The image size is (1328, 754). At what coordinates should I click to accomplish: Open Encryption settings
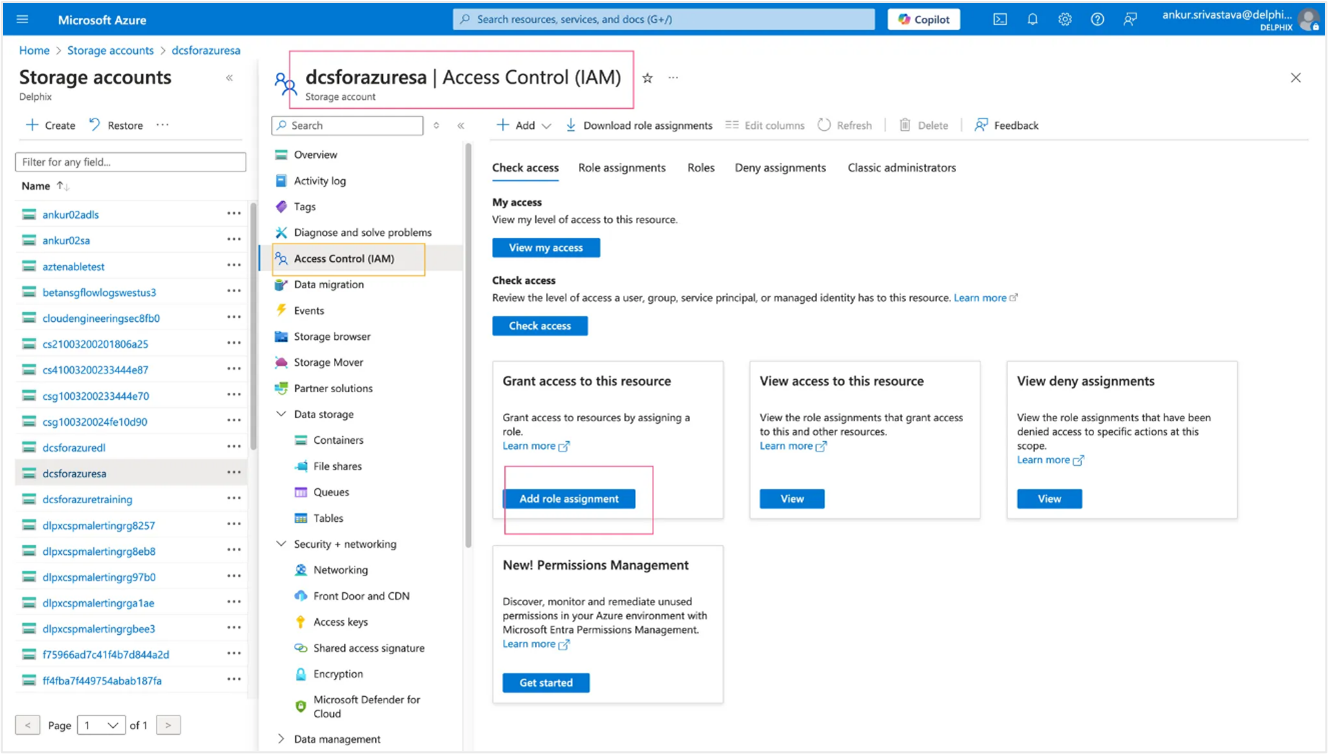pyautogui.click(x=337, y=674)
